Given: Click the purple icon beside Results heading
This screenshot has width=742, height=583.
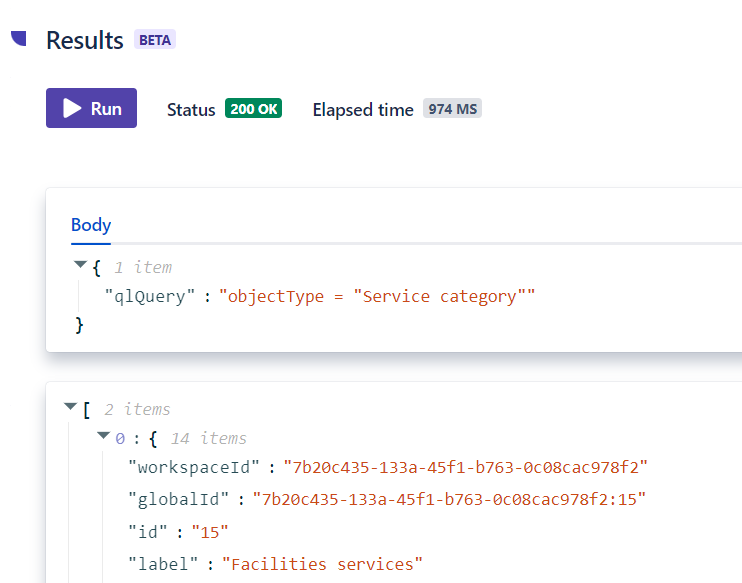Looking at the screenshot, I should pyautogui.click(x=18, y=38).
